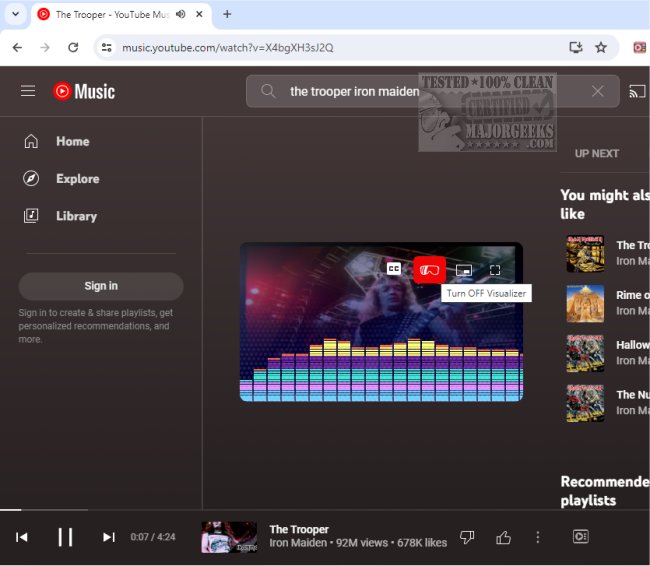The image size is (650, 566).
Task: Open the hamburger guide menu
Action: (28, 91)
